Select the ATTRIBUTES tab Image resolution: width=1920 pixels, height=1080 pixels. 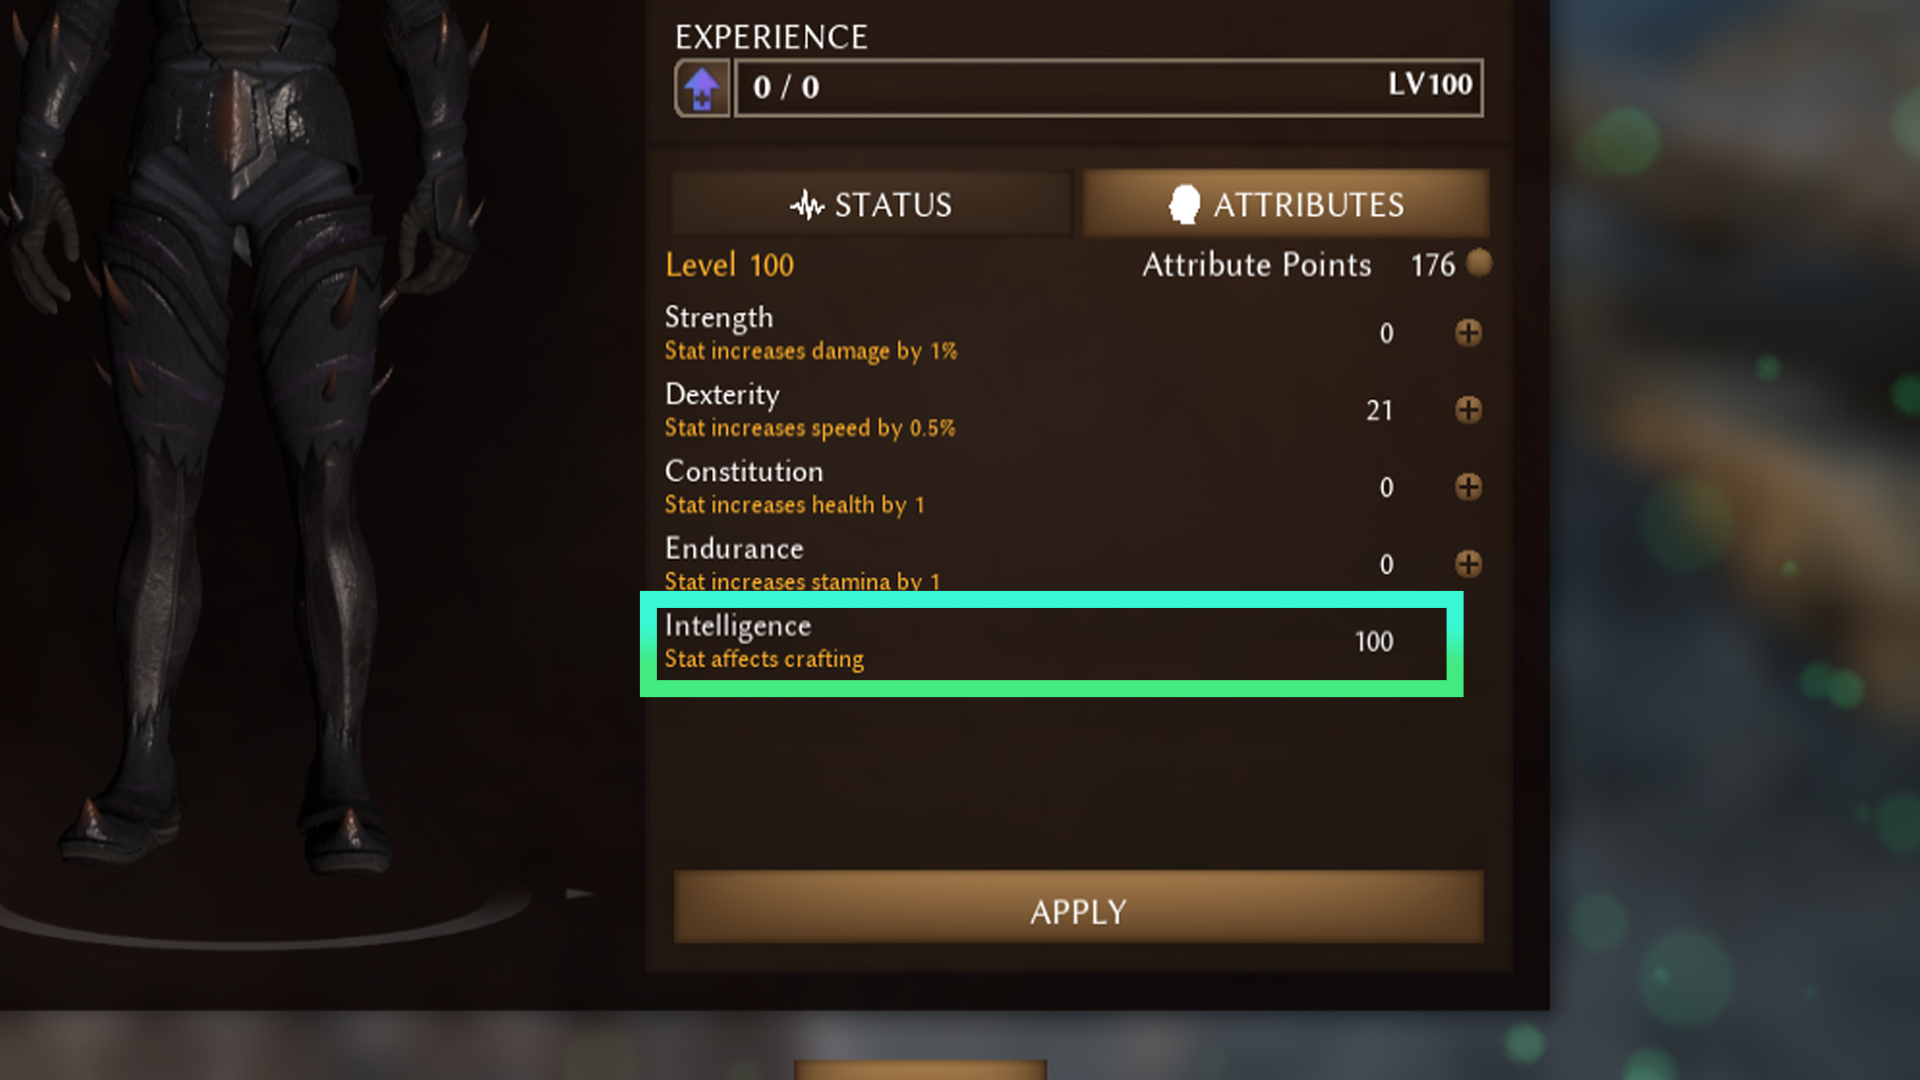click(1285, 204)
